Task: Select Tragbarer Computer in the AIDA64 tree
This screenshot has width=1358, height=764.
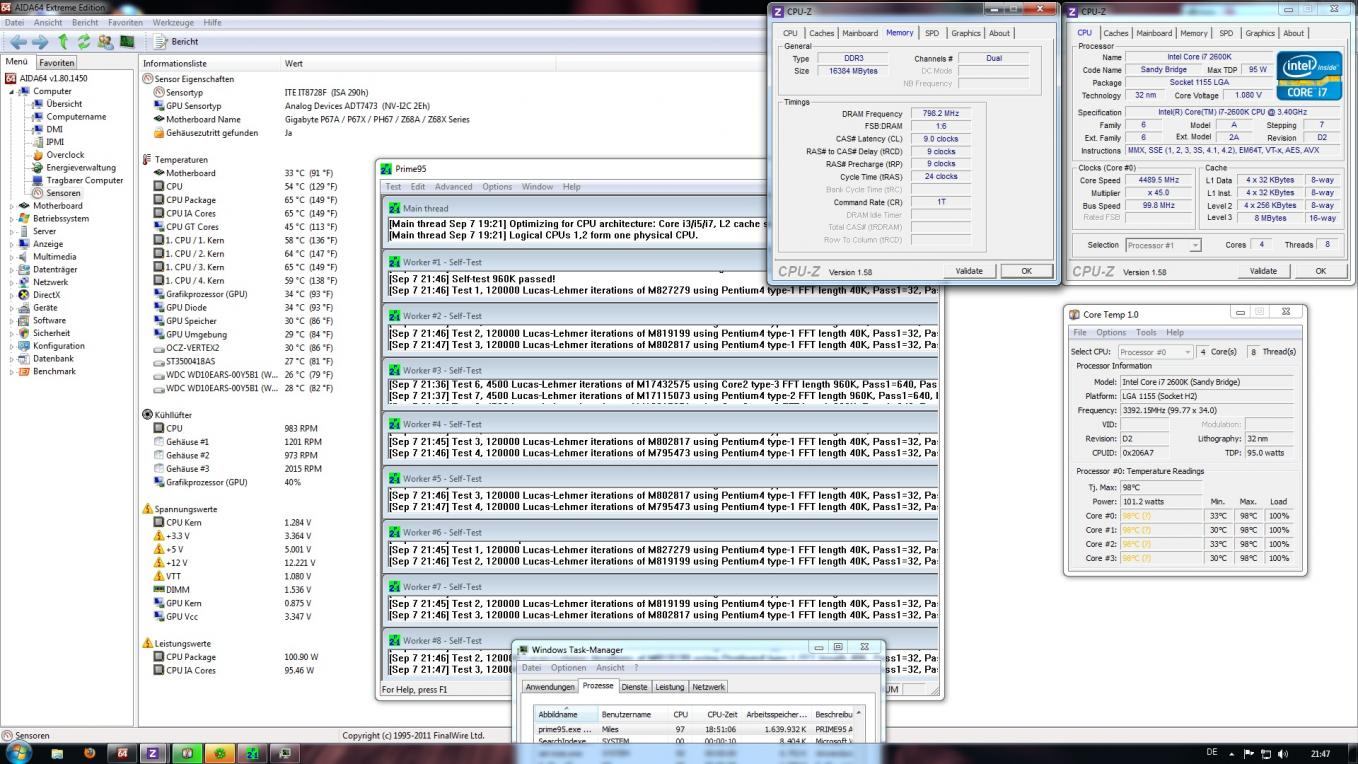Action: [85, 180]
